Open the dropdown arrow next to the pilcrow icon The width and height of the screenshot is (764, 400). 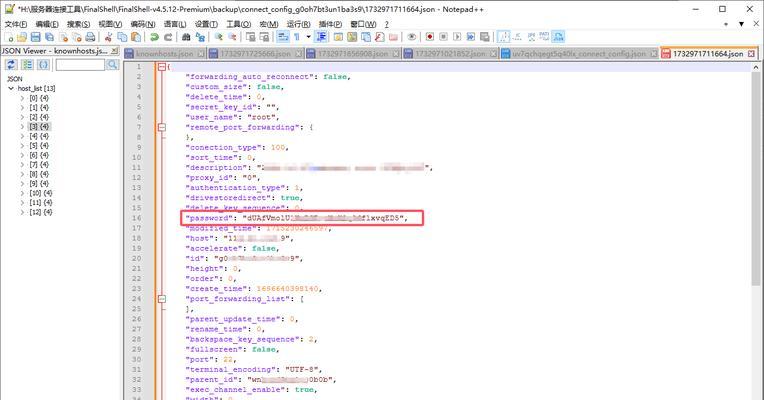click(x=308, y=37)
